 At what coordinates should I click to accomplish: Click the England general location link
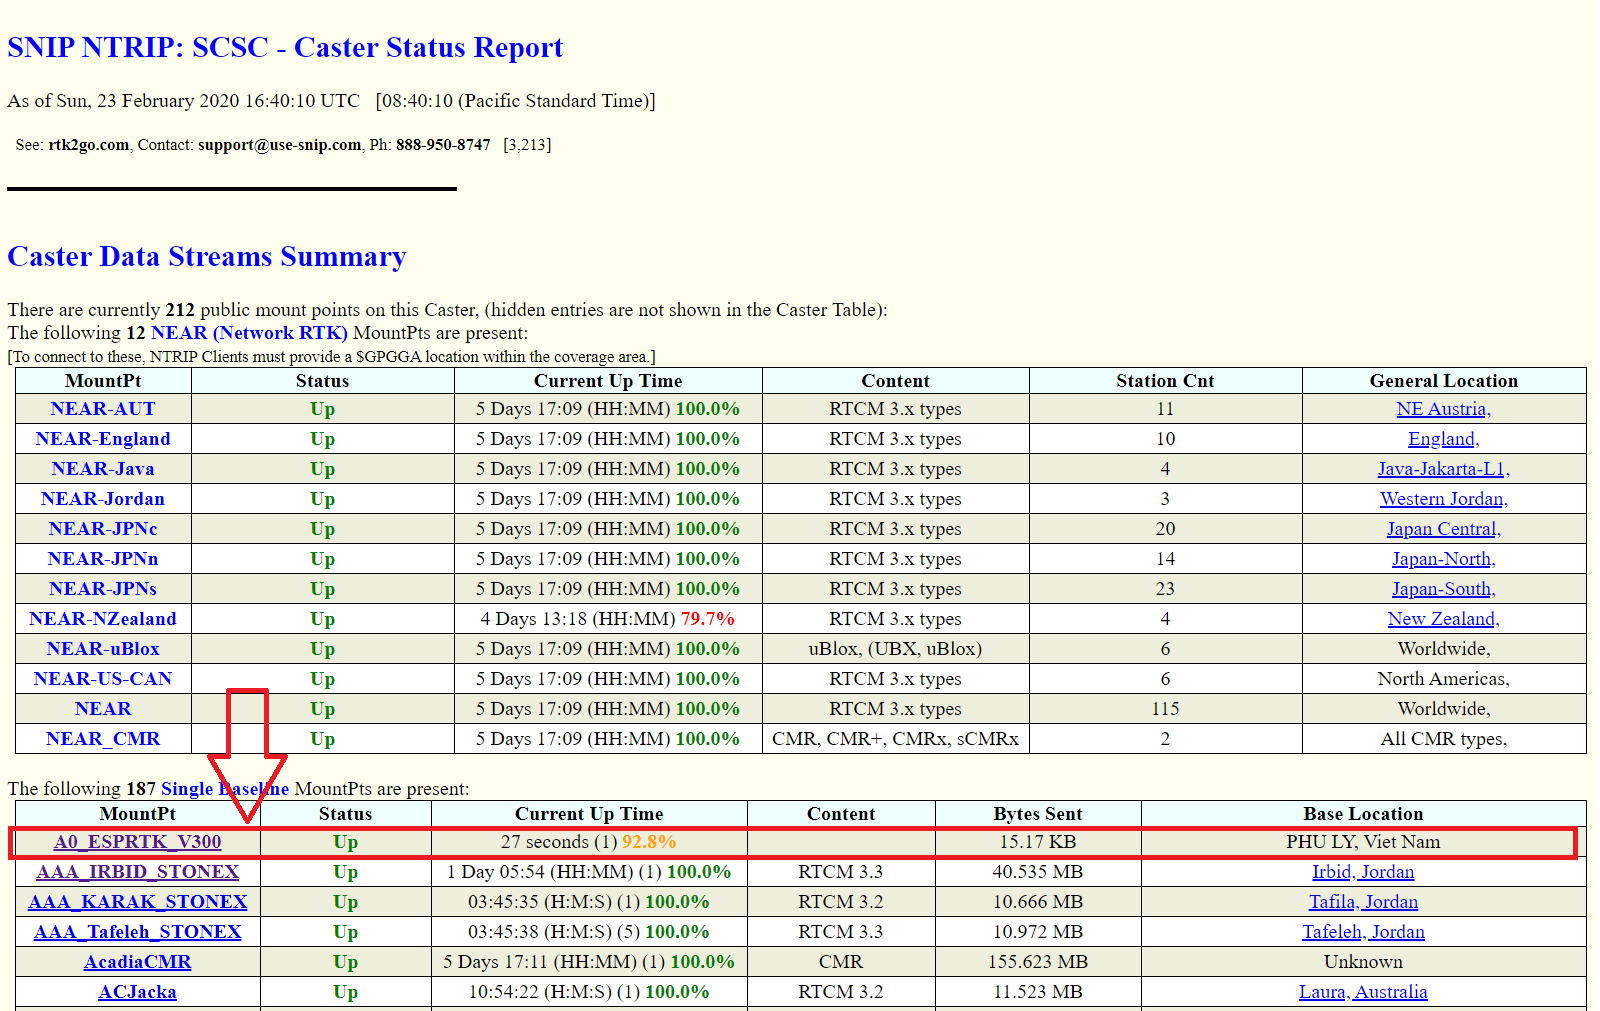pyautogui.click(x=1442, y=439)
